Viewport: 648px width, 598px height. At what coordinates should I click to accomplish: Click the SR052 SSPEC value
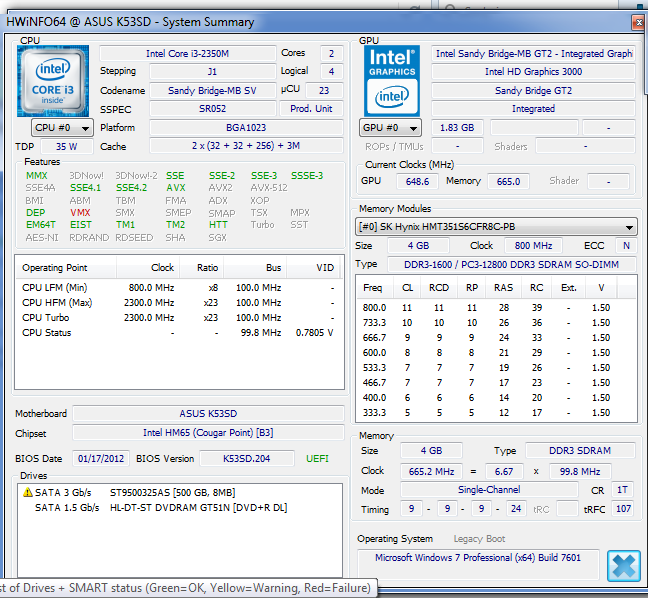coord(212,109)
